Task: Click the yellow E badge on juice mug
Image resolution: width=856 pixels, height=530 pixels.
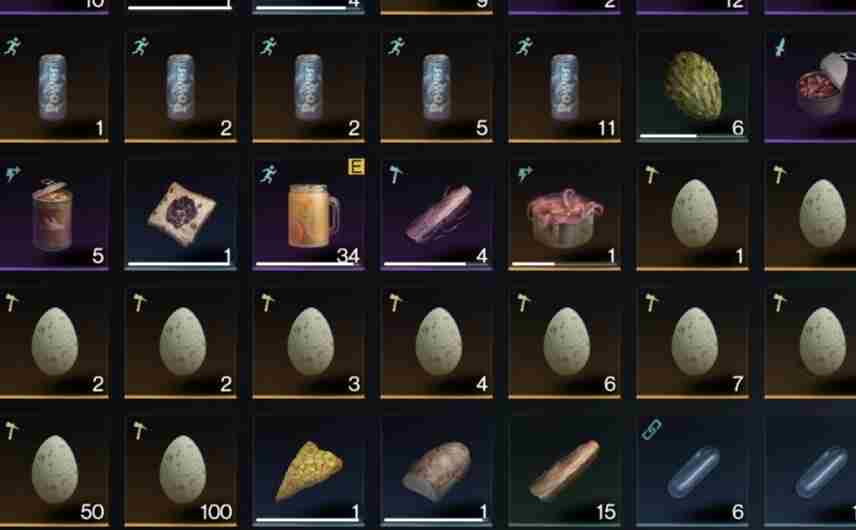Action: pyautogui.click(x=356, y=166)
